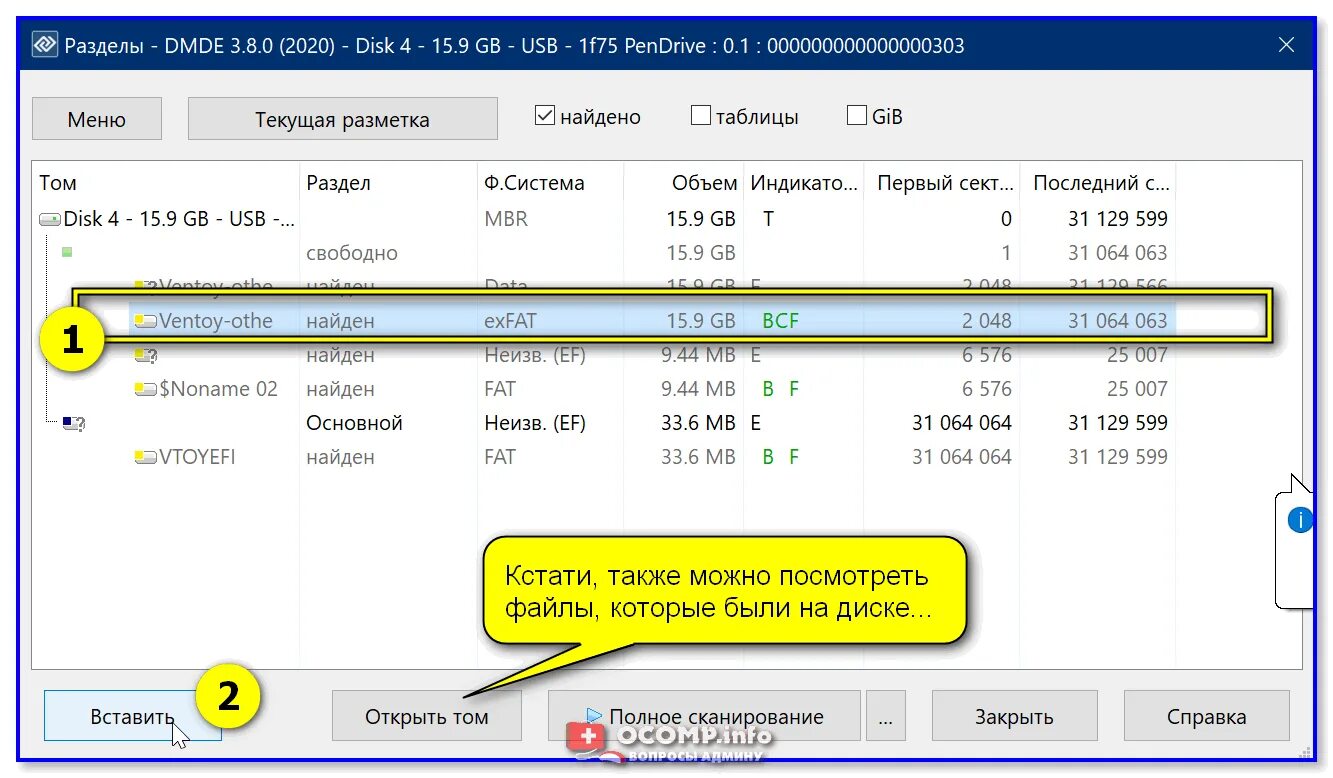Image resolution: width=1333 pixels, height=778 pixels.
Task: Click the Открыть том button
Action: click(427, 716)
